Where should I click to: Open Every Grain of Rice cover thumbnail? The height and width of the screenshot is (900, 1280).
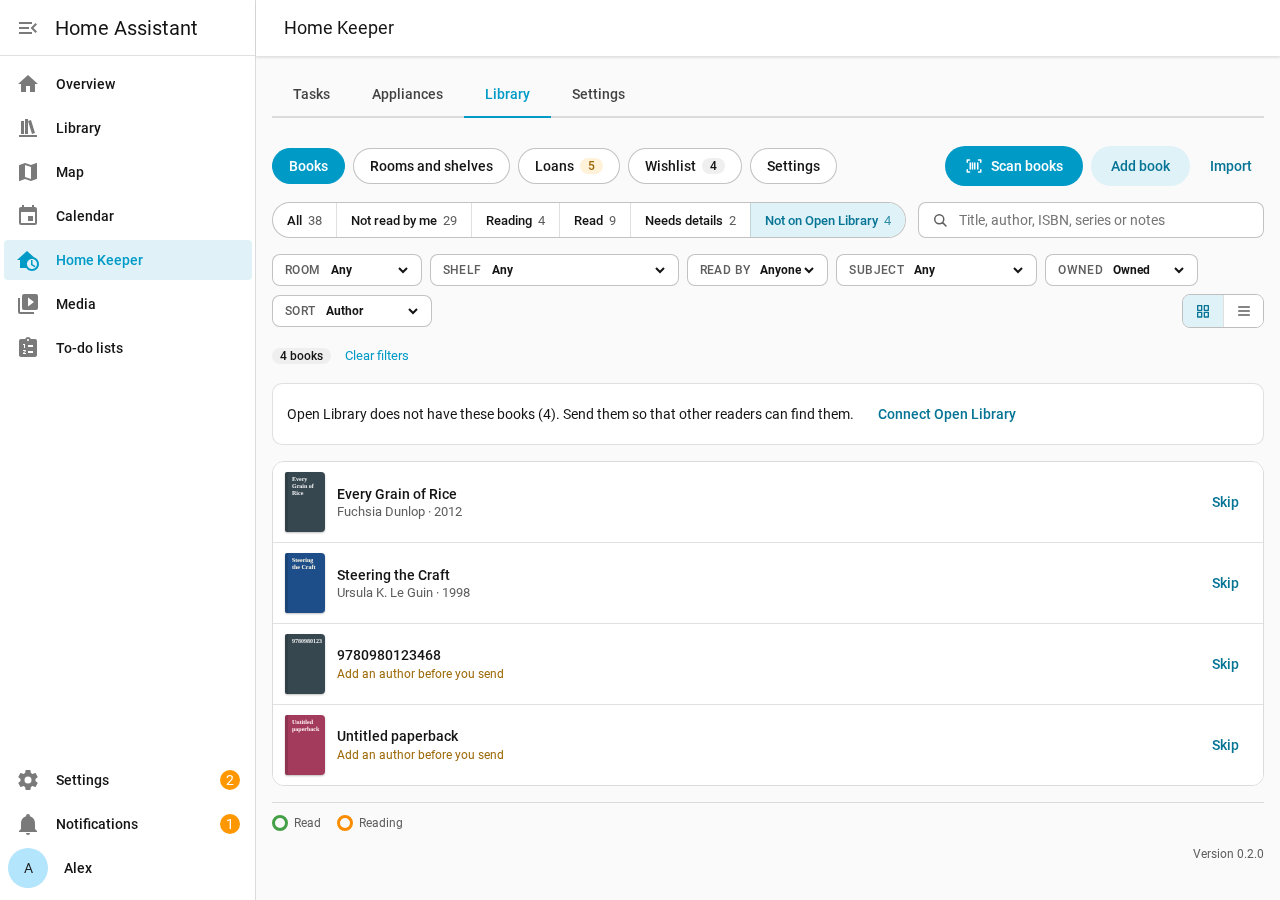click(305, 502)
